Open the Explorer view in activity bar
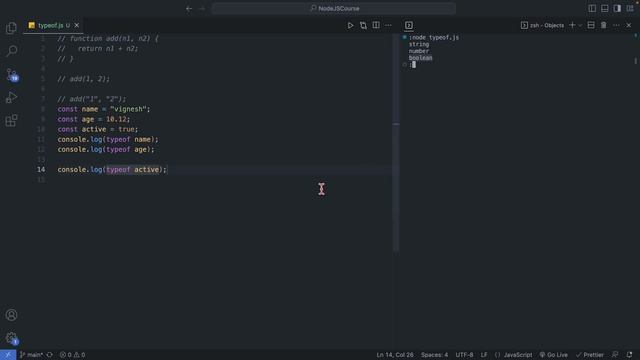 [11, 28]
